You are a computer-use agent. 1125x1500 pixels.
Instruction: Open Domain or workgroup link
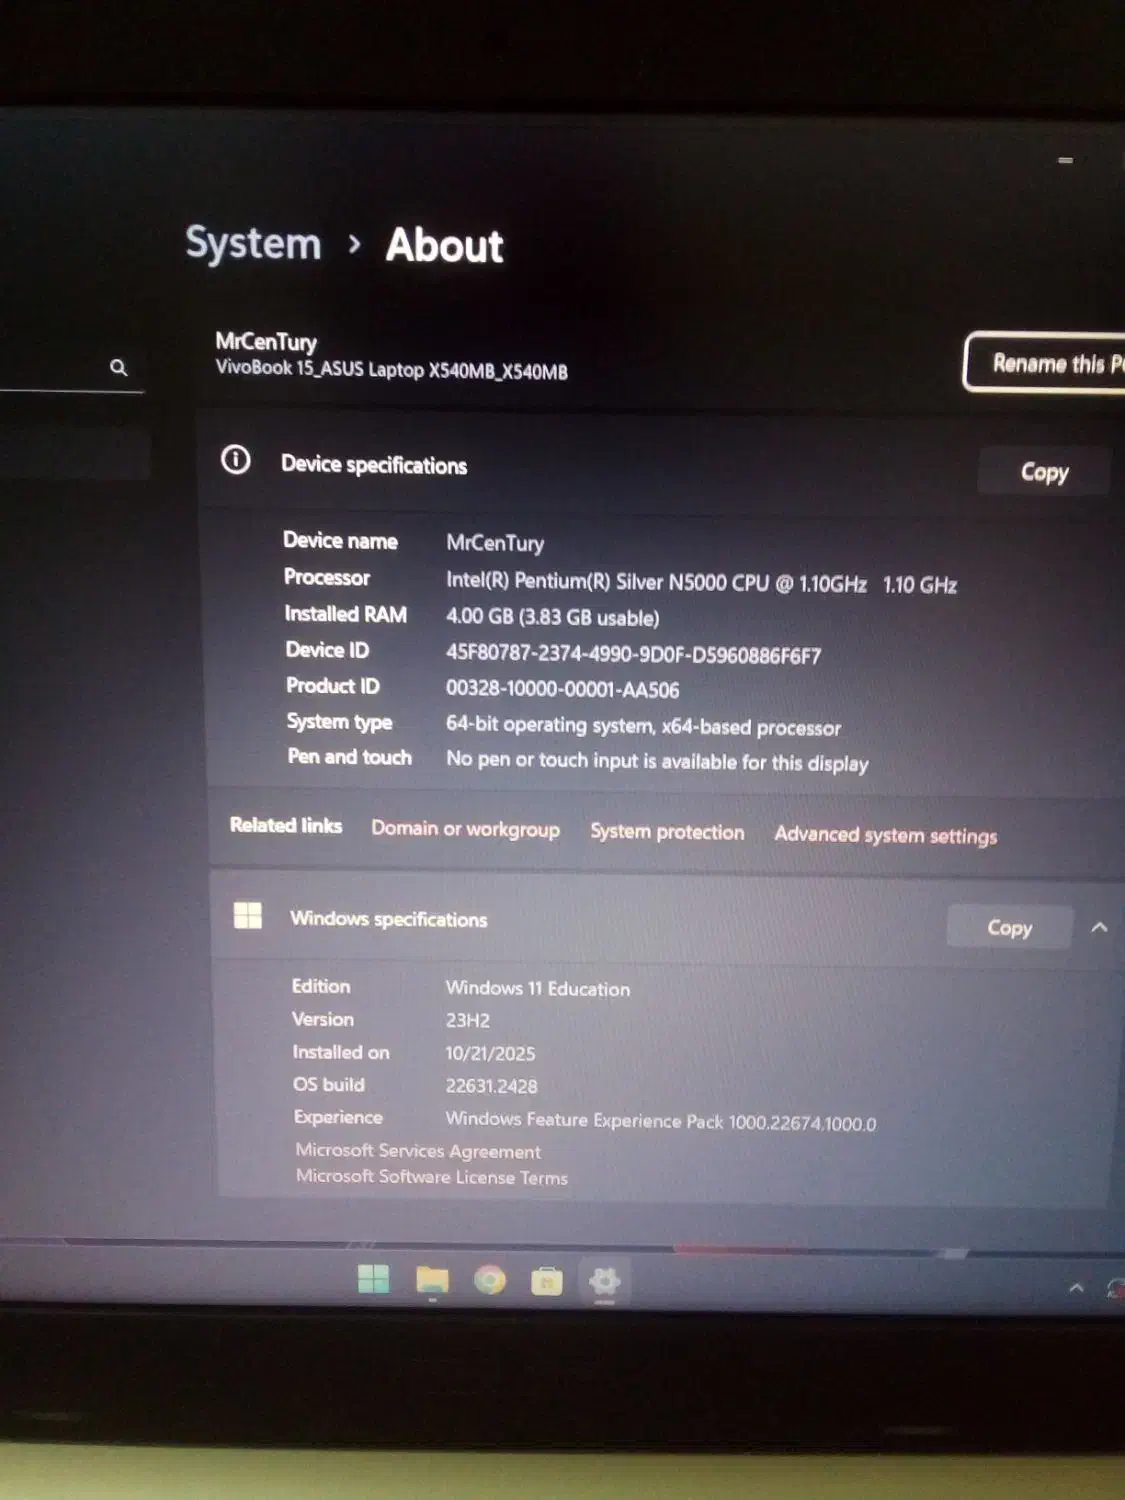(x=465, y=829)
